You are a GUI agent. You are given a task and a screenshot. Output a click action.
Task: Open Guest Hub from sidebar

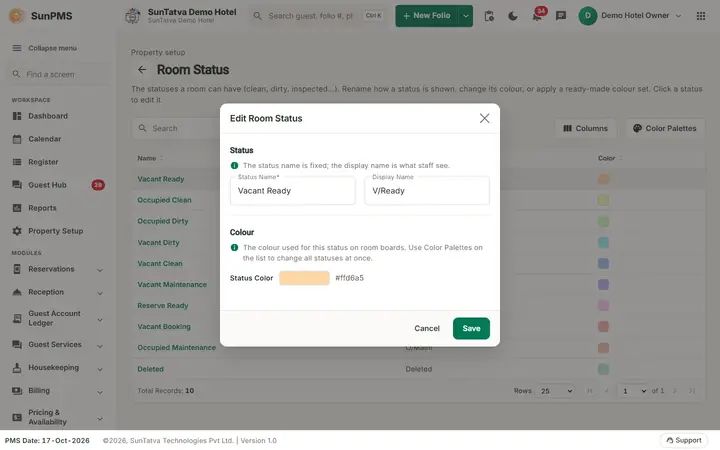coord(47,185)
